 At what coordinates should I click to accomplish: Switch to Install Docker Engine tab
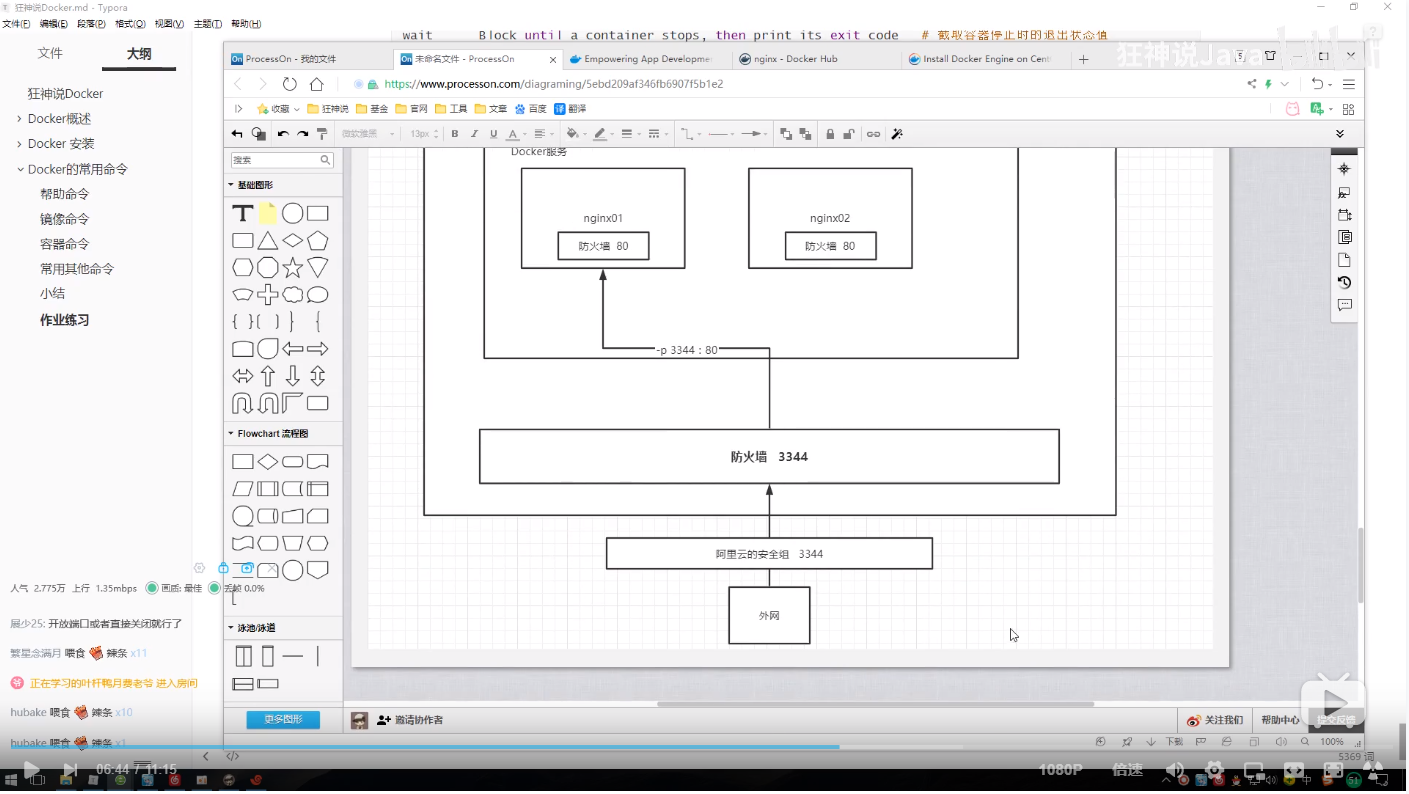coord(985,59)
